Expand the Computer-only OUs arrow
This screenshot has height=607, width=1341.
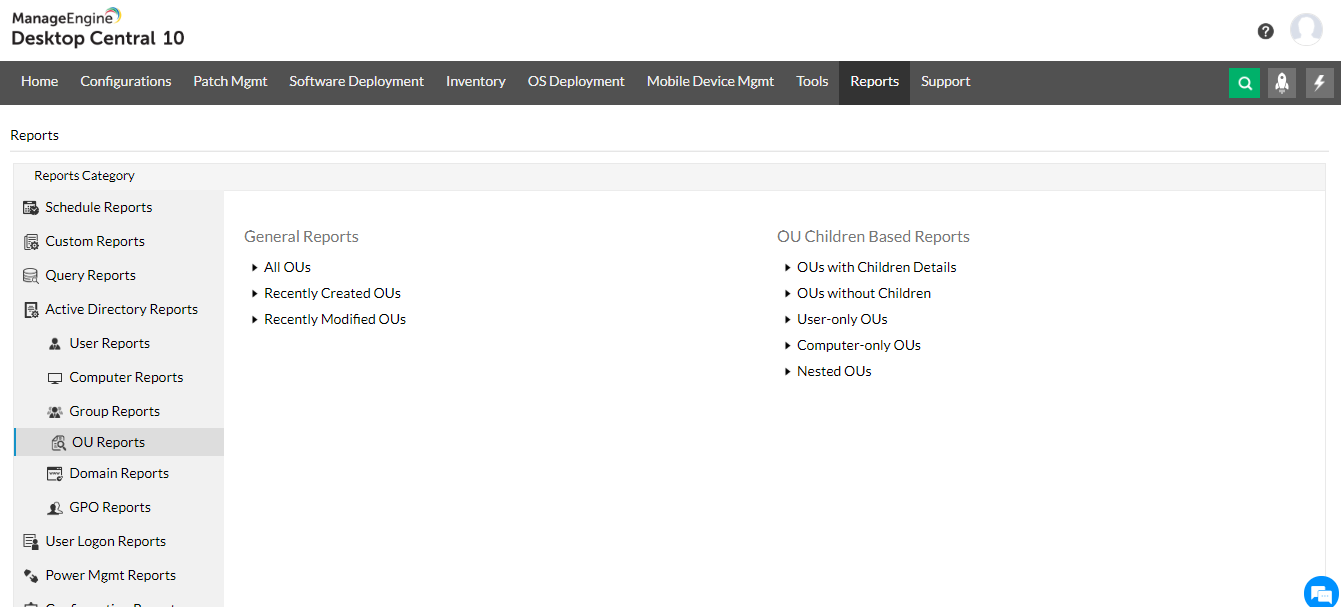click(x=788, y=346)
